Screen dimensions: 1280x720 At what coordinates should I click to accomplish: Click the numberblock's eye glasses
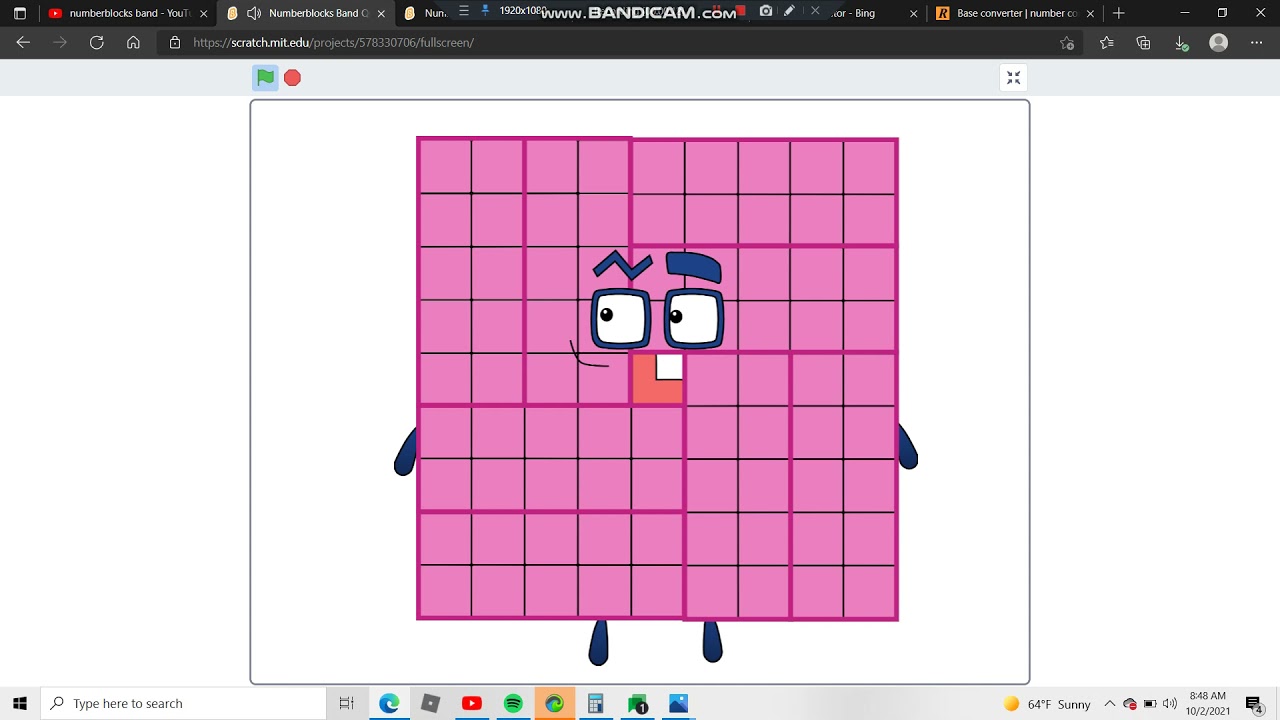(657, 318)
